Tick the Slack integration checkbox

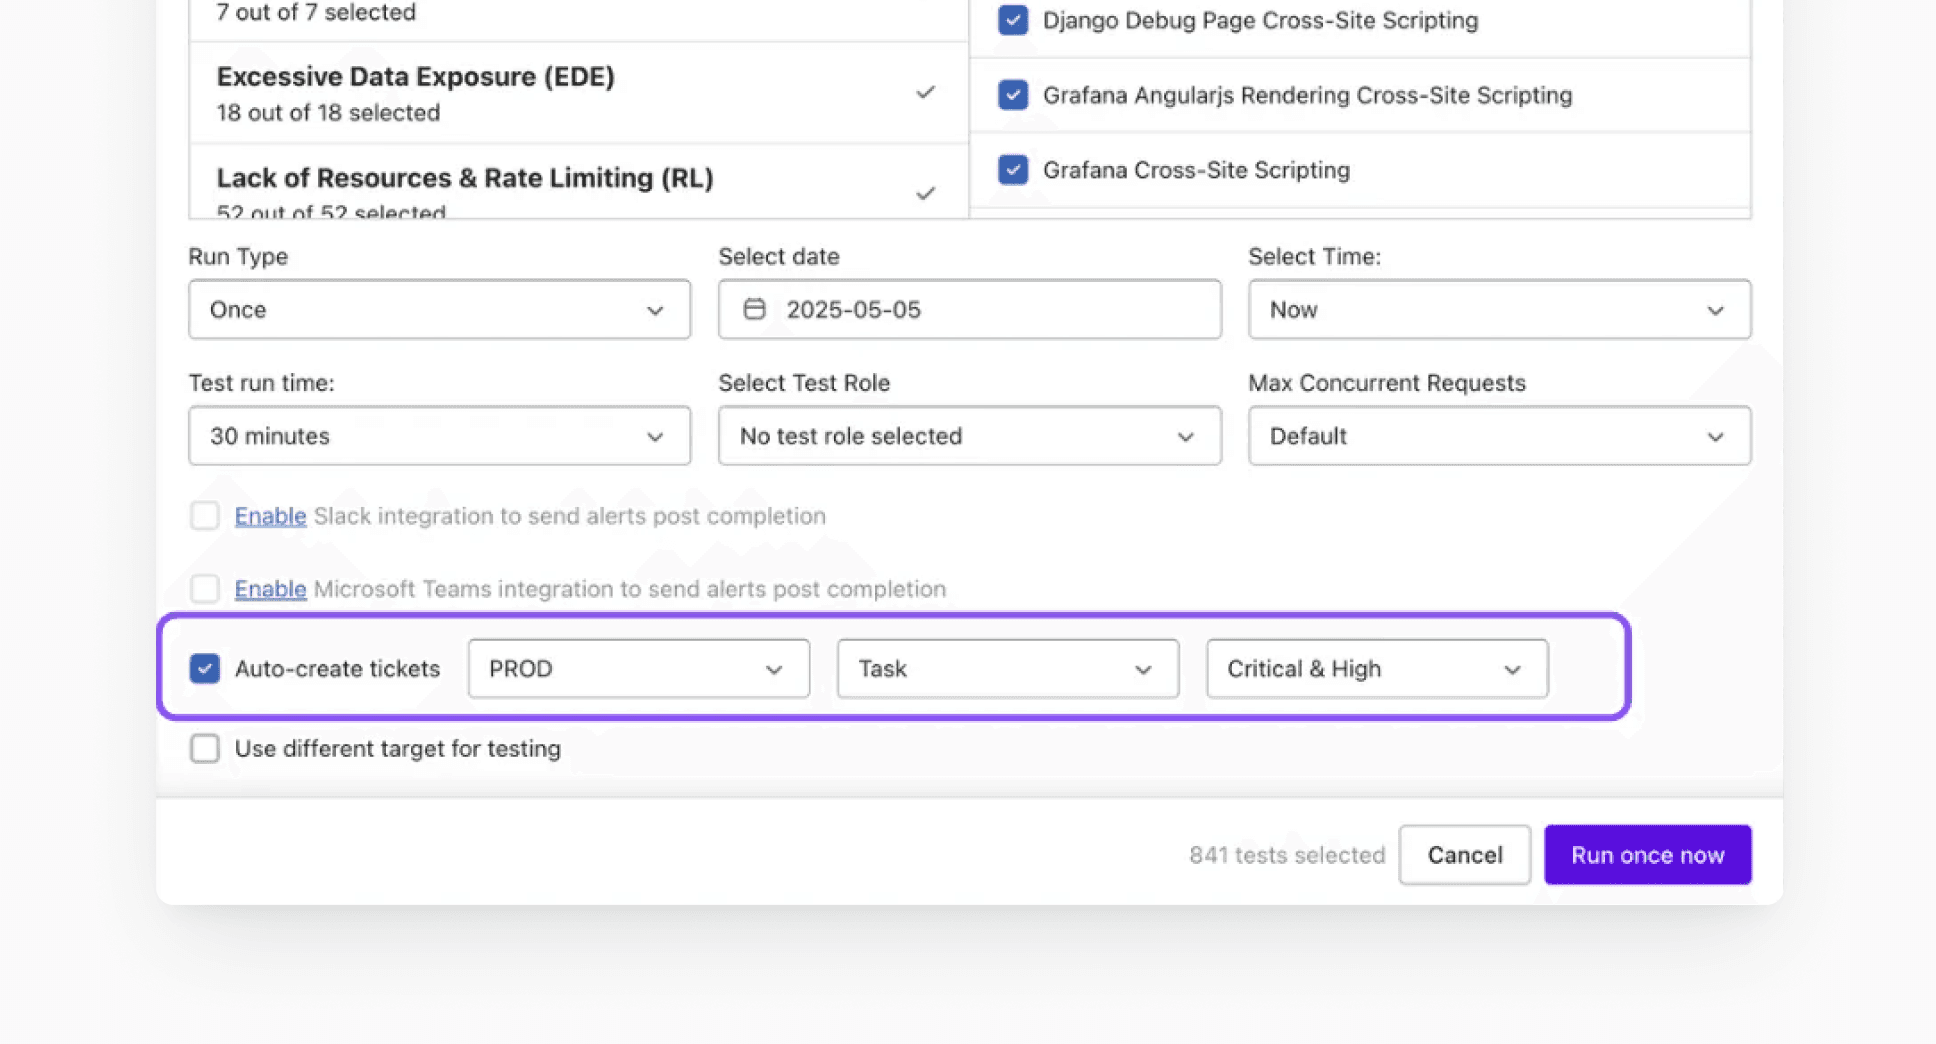(205, 516)
